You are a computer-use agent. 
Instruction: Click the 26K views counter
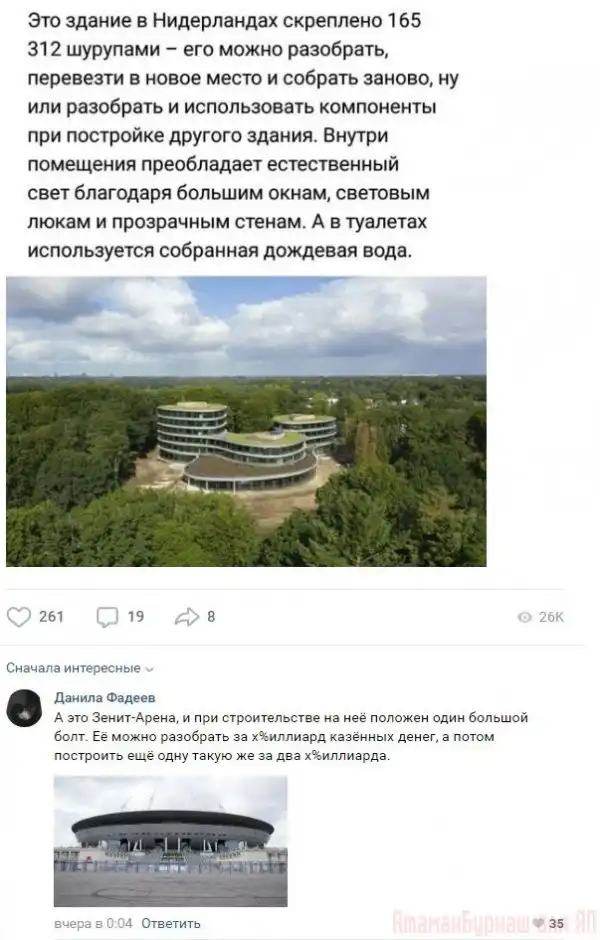551,617
